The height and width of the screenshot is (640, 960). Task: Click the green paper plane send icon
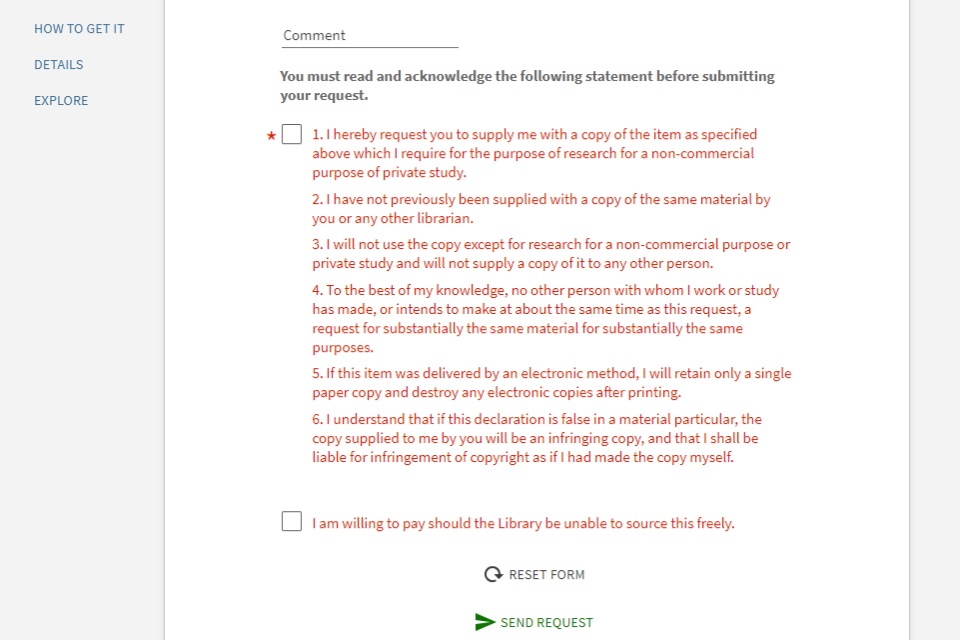click(x=485, y=622)
